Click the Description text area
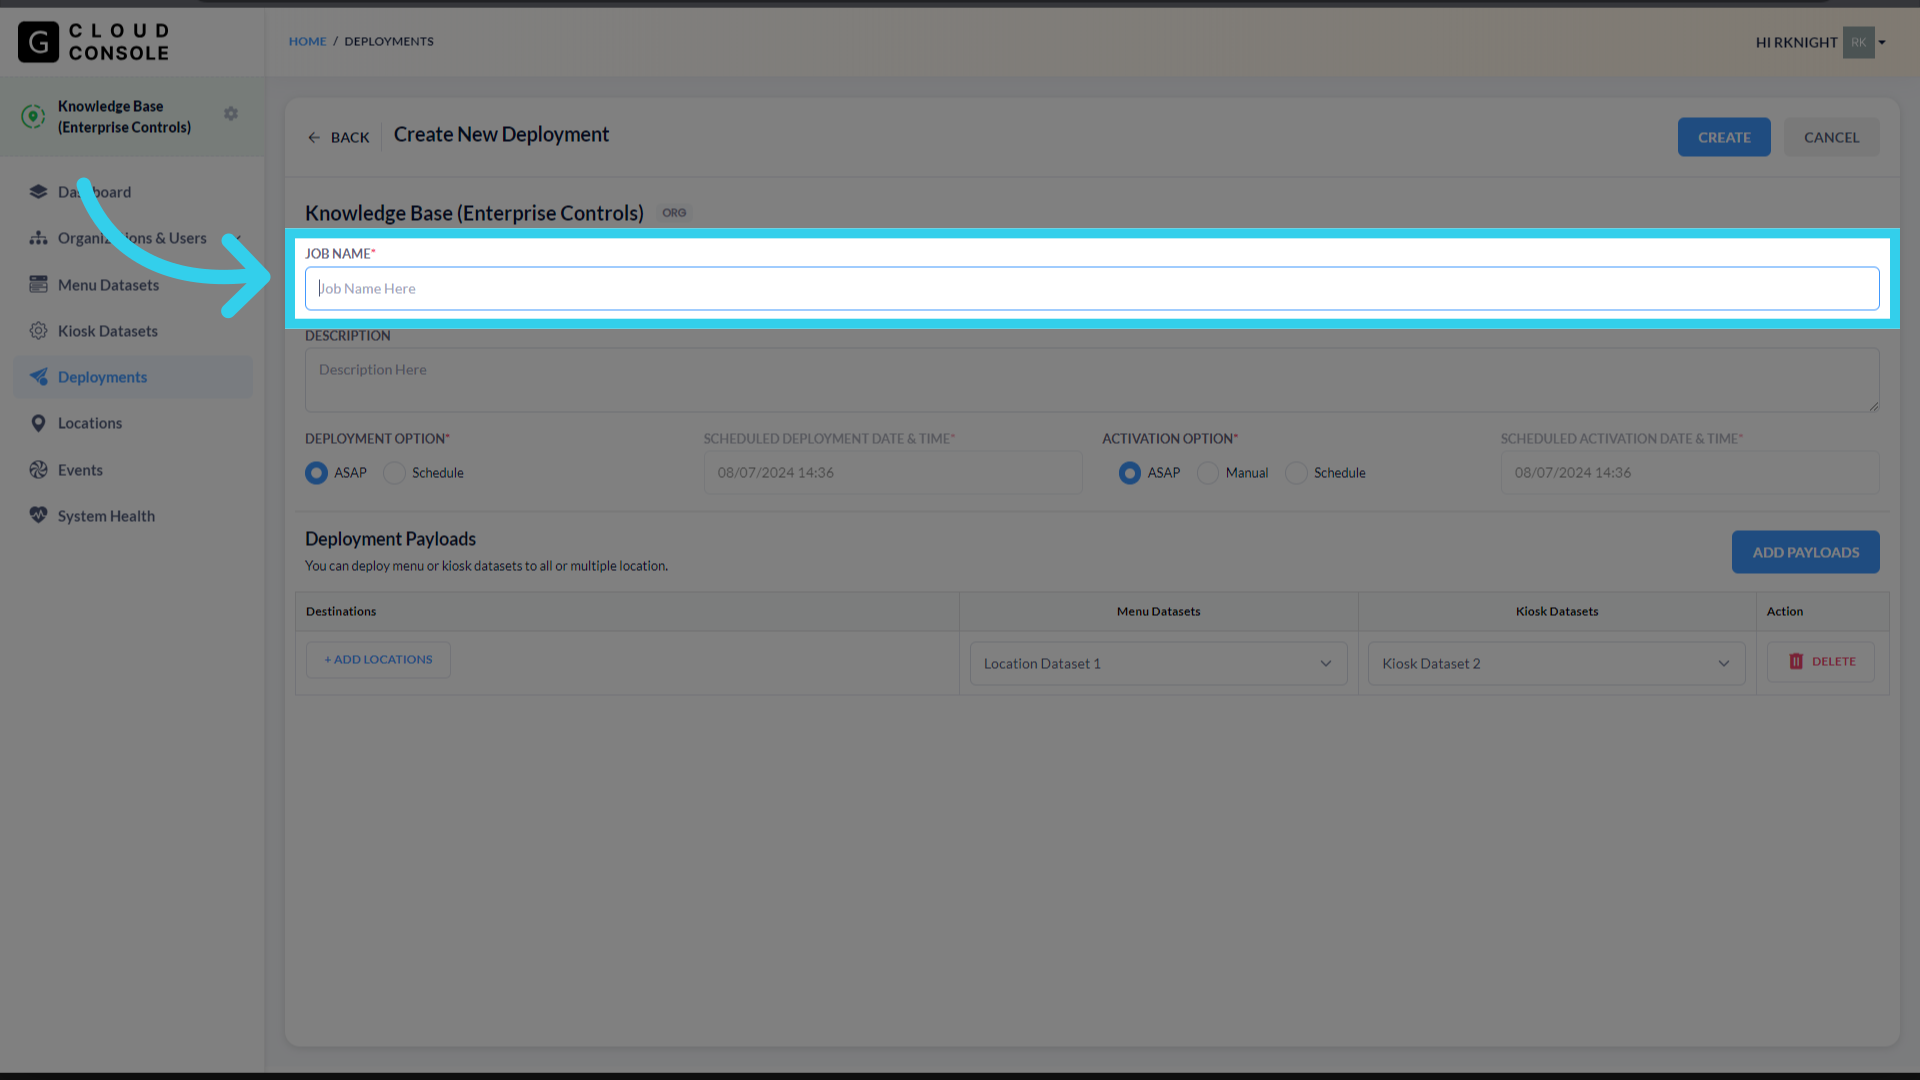 pos(1092,380)
